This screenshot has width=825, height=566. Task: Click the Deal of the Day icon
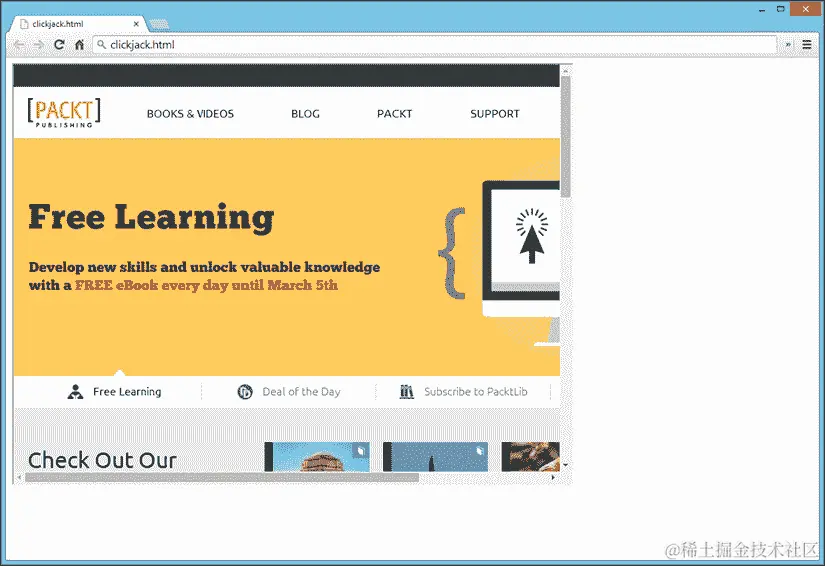click(x=245, y=392)
